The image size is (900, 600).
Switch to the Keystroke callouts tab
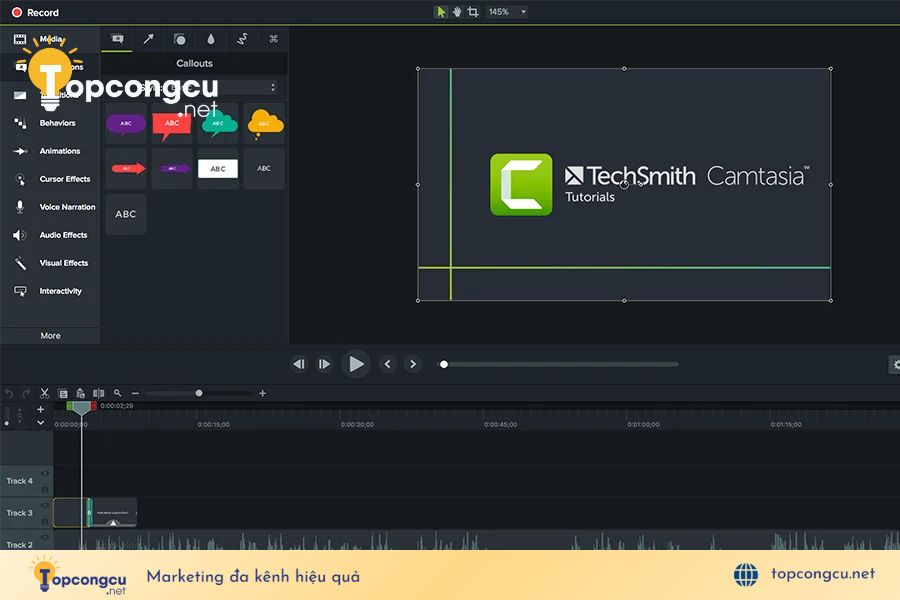(273, 39)
